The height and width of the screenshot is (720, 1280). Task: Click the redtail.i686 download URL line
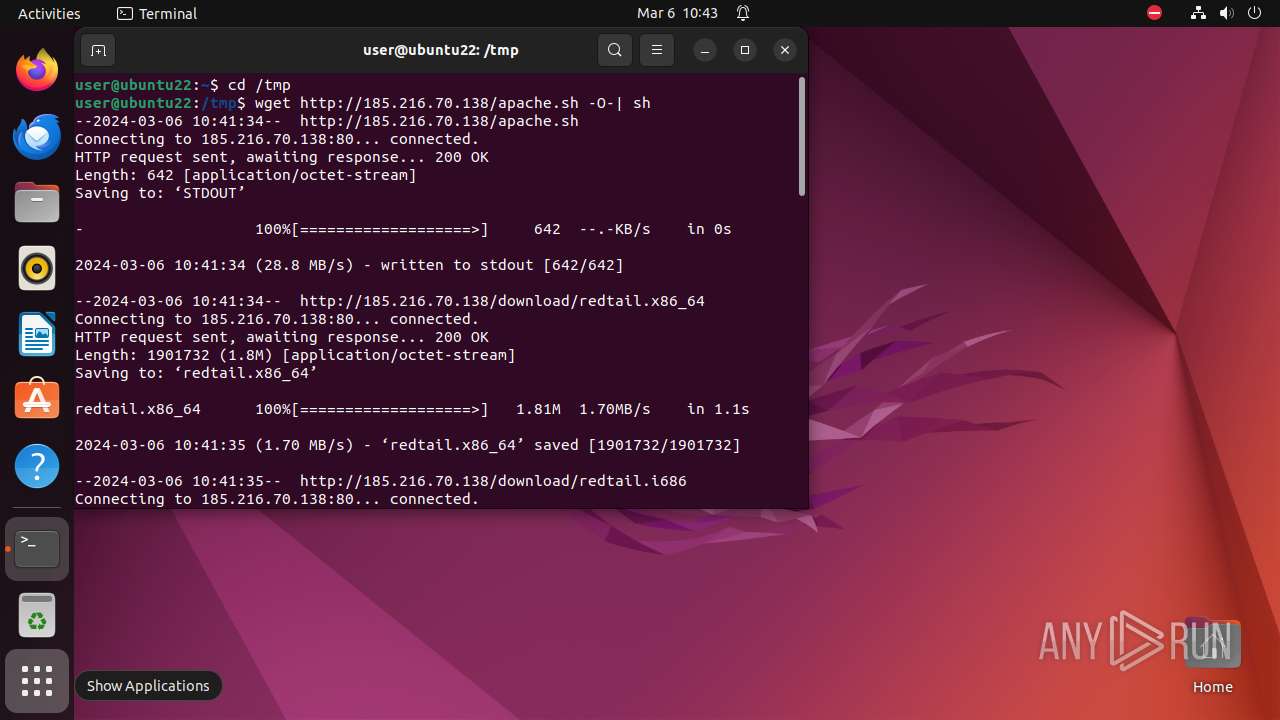click(x=381, y=481)
